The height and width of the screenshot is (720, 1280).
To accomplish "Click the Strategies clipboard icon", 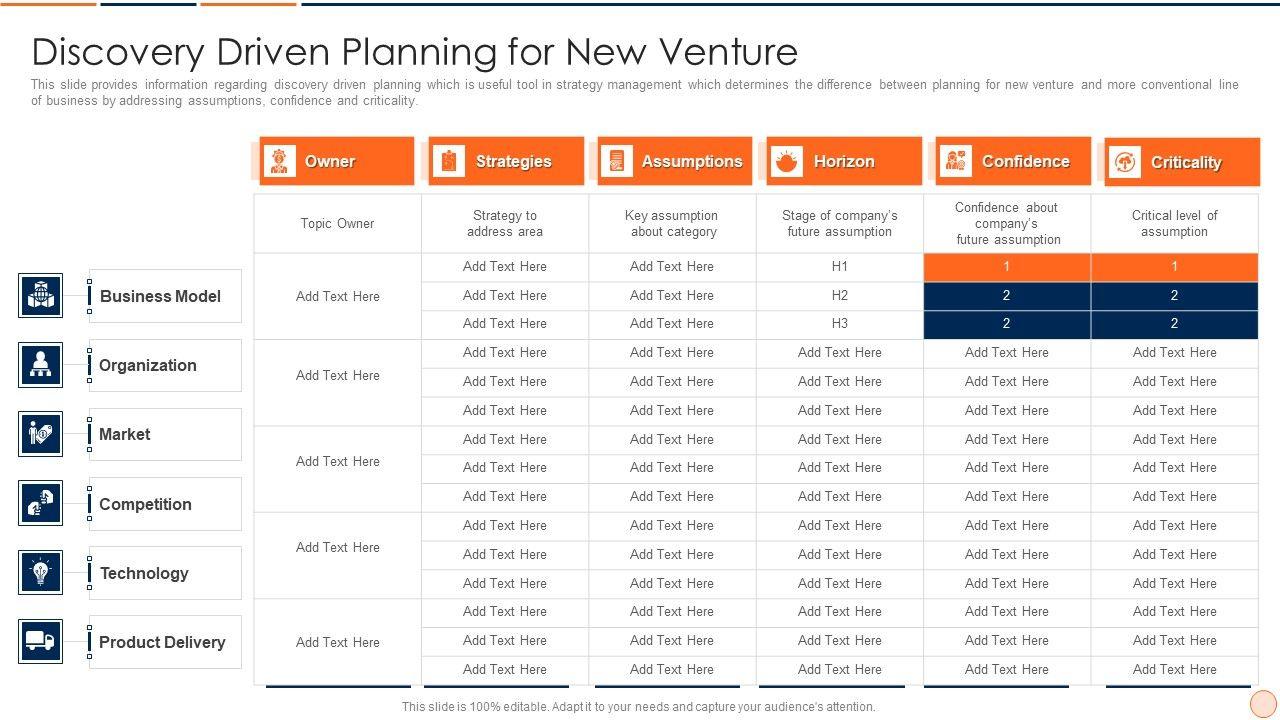I will pos(449,161).
